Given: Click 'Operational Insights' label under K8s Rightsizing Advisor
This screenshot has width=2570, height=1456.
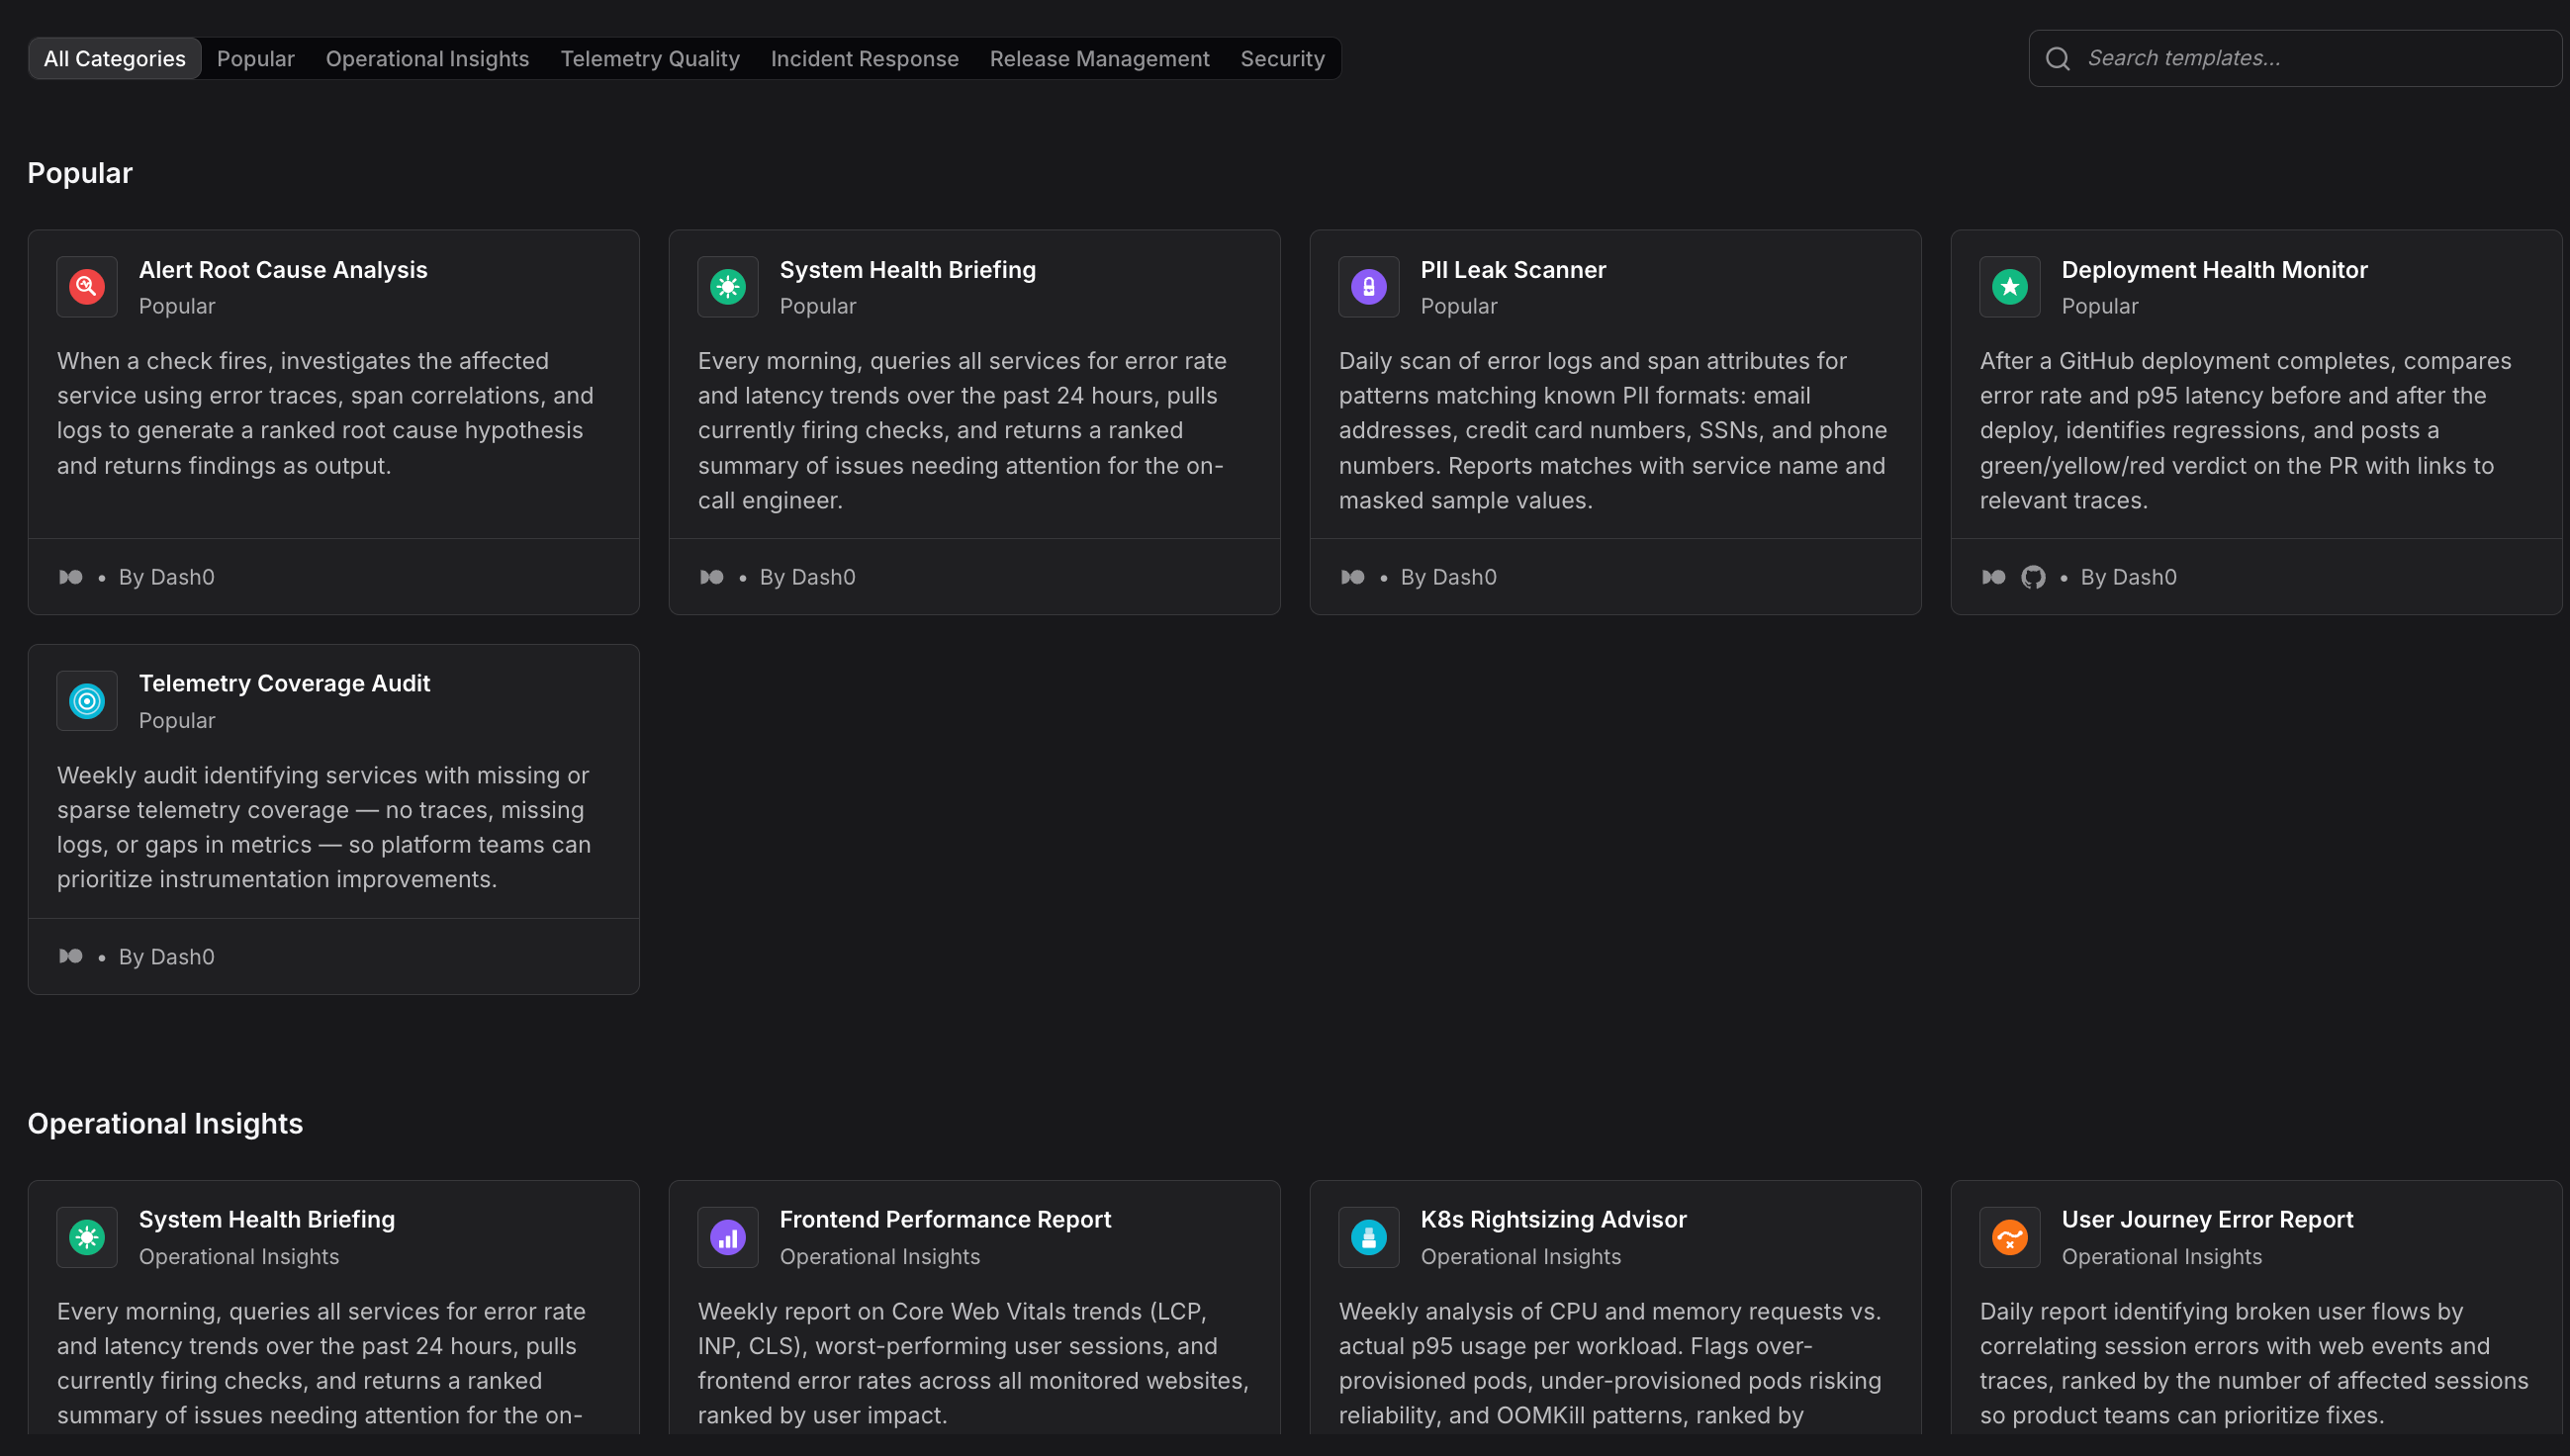Looking at the screenshot, I should click(1521, 1257).
